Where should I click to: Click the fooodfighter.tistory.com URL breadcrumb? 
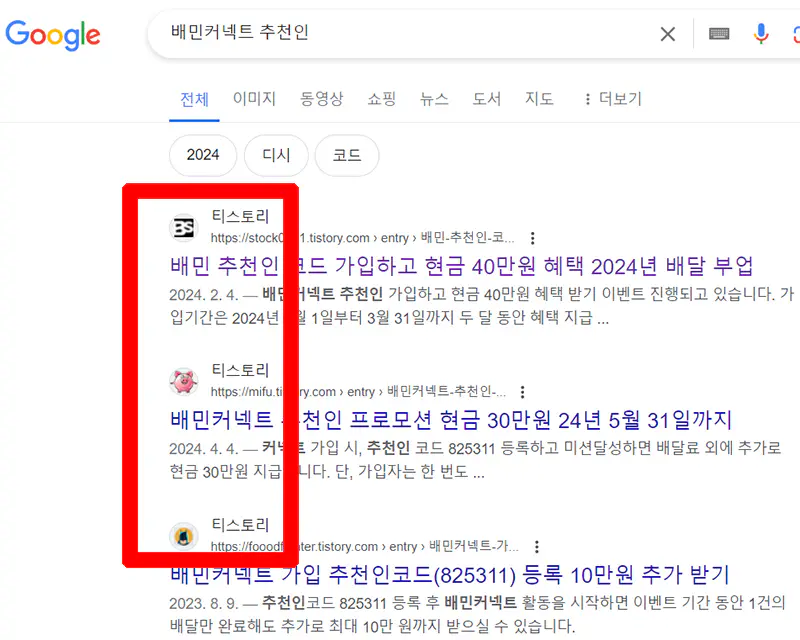pos(364,547)
